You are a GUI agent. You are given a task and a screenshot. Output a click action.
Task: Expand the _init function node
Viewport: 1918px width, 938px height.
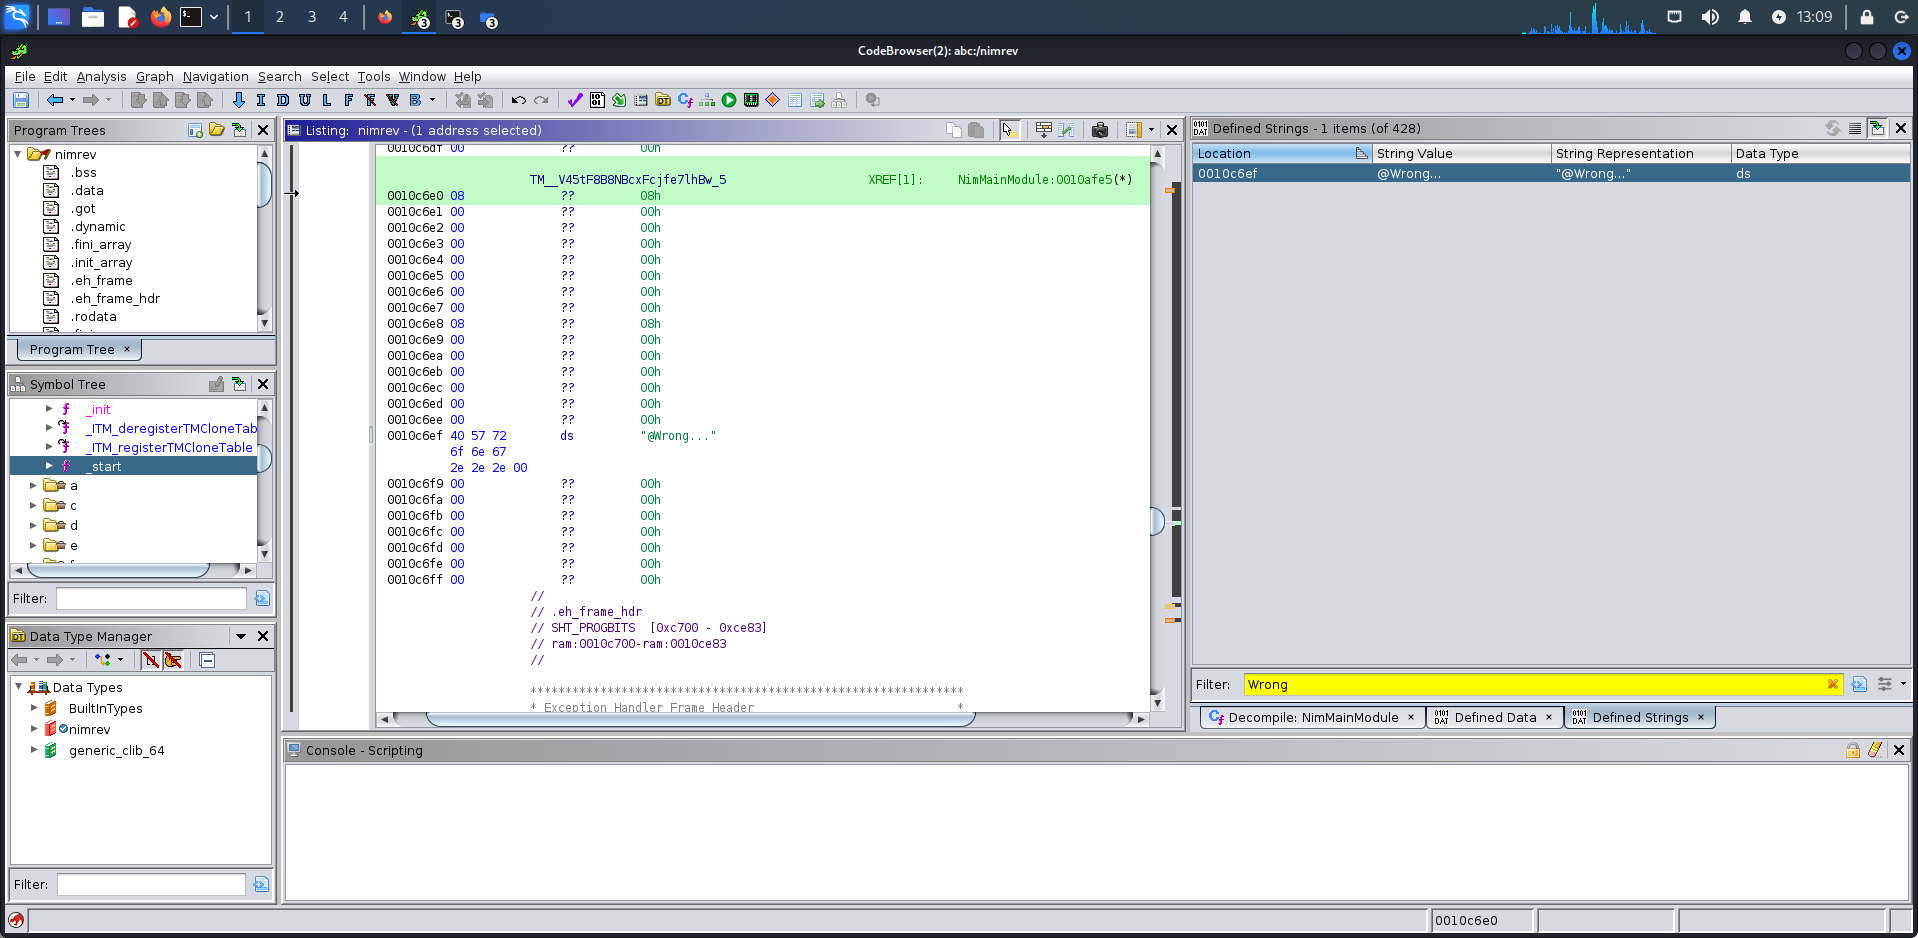[x=49, y=409]
